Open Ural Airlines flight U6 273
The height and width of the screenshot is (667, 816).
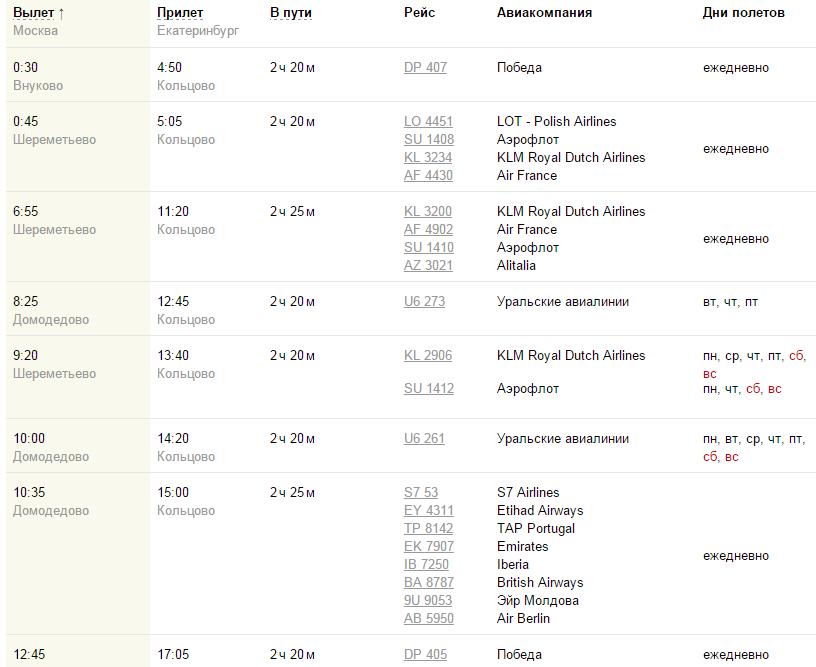(x=424, y=302)
